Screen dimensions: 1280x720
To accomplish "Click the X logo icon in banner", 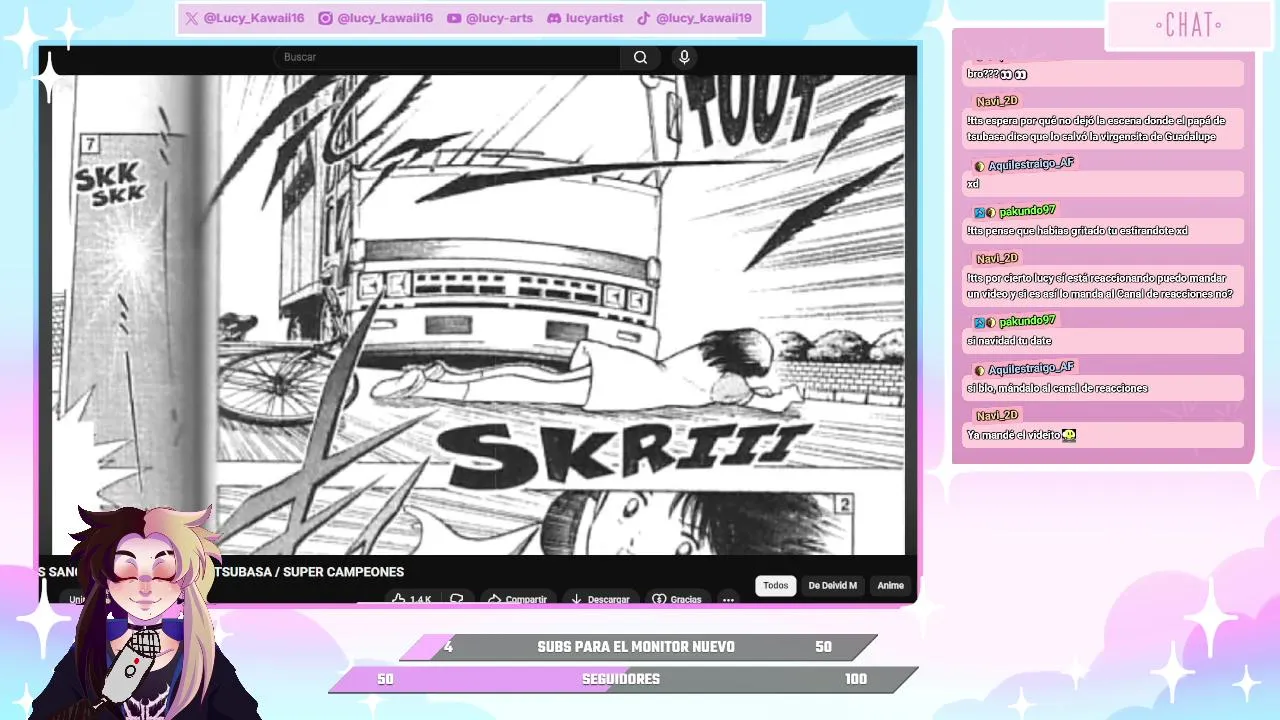I will pos(192,18).
